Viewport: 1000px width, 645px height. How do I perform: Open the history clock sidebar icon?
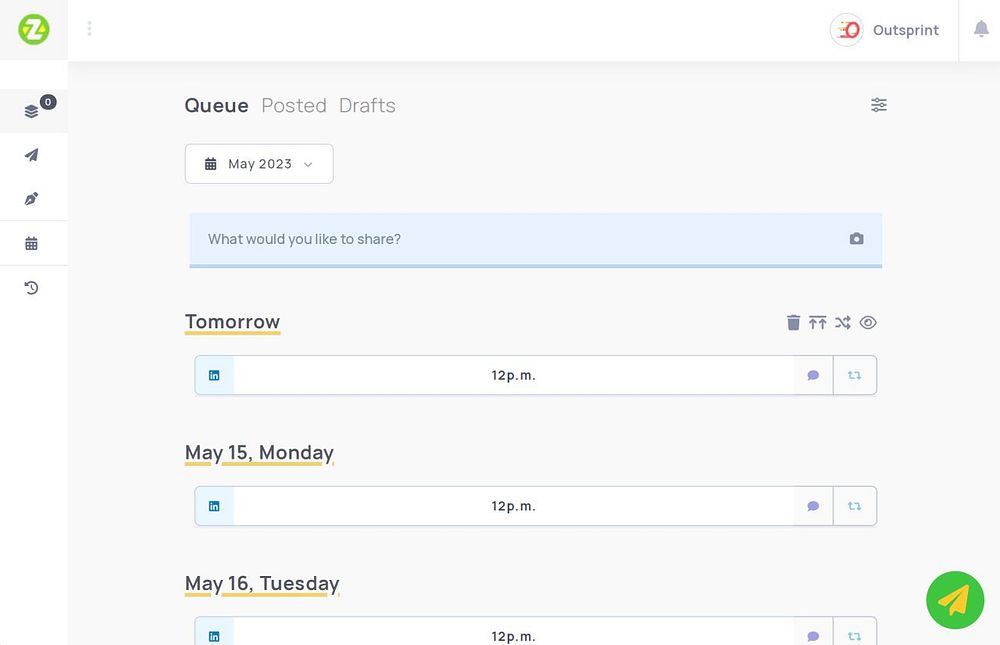[32, 288]
